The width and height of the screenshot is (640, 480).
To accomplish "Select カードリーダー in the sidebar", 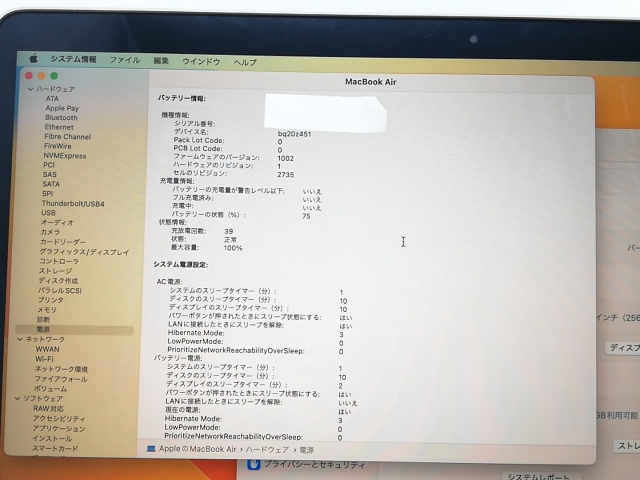I will click(x=63, y=242).
